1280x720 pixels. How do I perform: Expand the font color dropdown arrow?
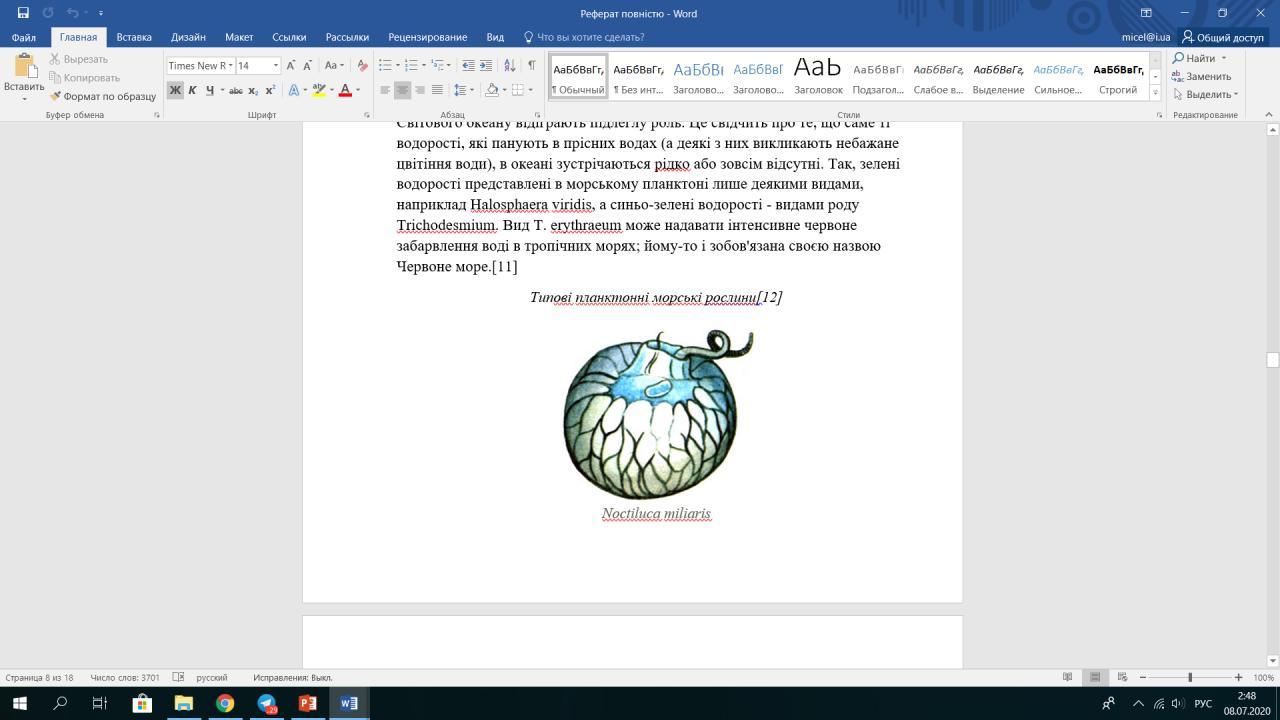(358, 90)
